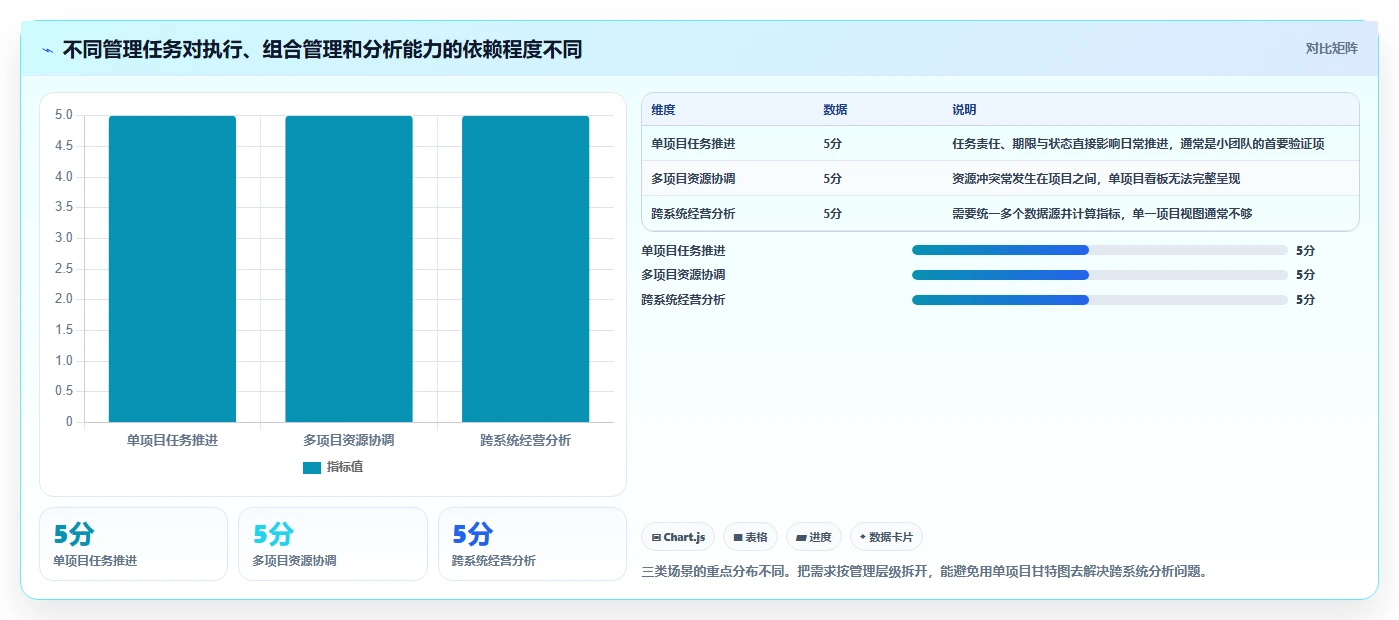Click the 单项目任务推进 x-axis label
Image resolution: width=1399 pixels, height=620 pixels.
coord(172,440)
